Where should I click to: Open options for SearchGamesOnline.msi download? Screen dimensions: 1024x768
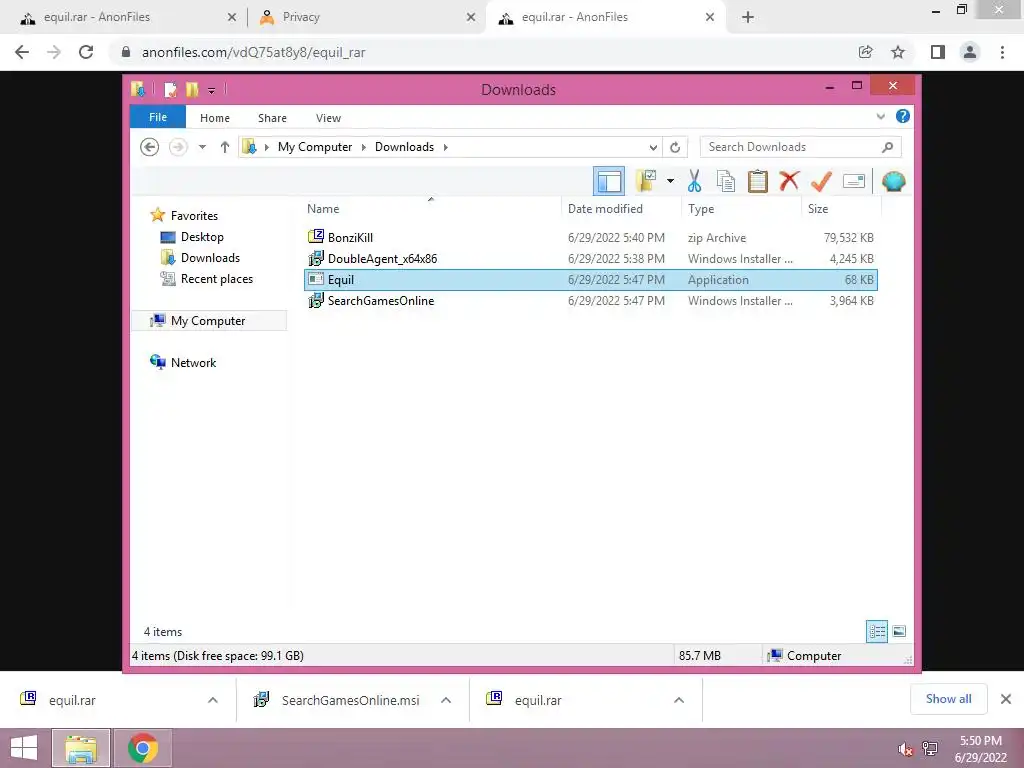pyautogui.click(x=446, y=700)
